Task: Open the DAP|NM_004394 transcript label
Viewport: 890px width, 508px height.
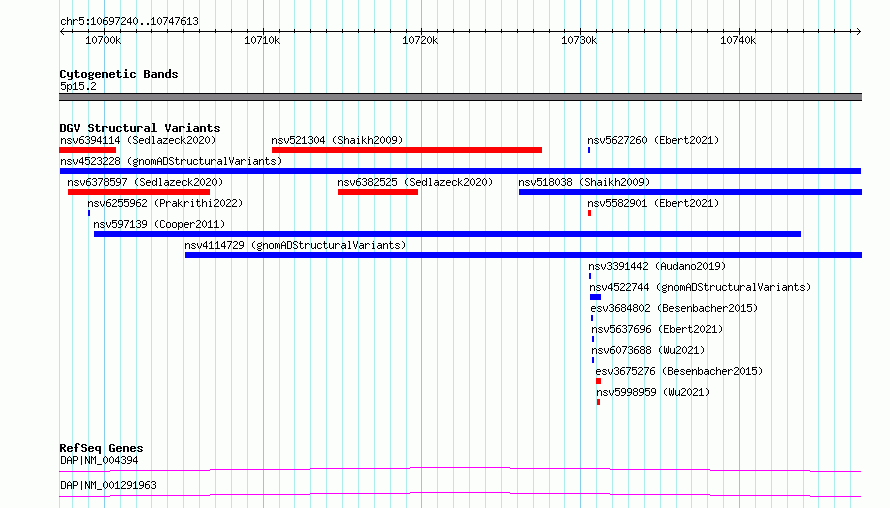Action: (x=99, y=460)
